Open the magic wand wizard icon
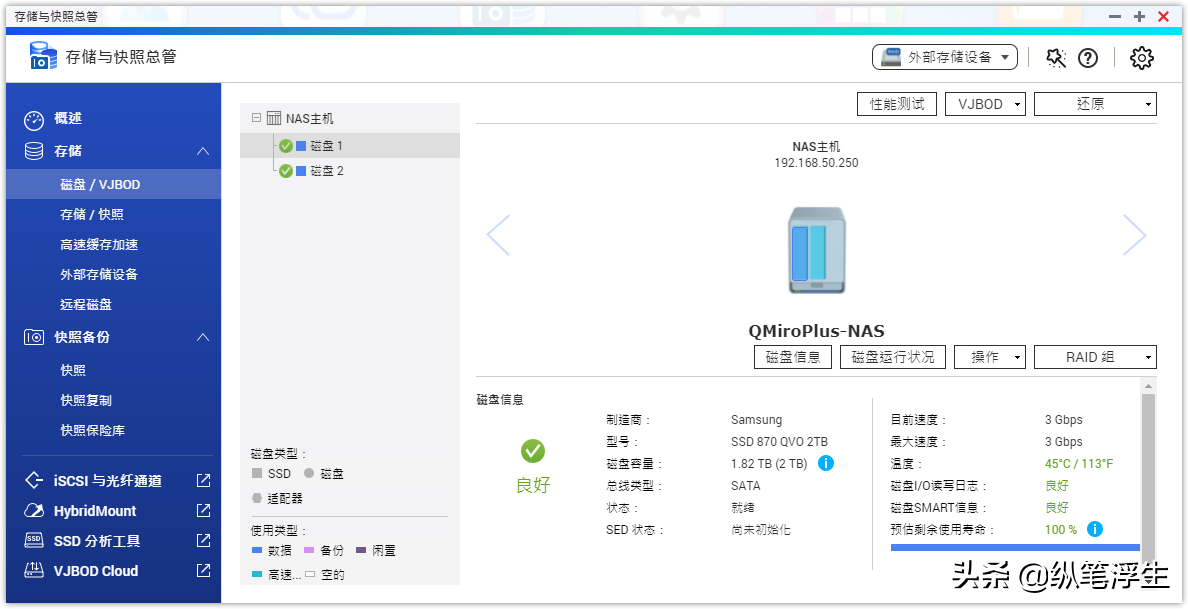The width and height of the screenshot is (1188, 609). 1055,58
